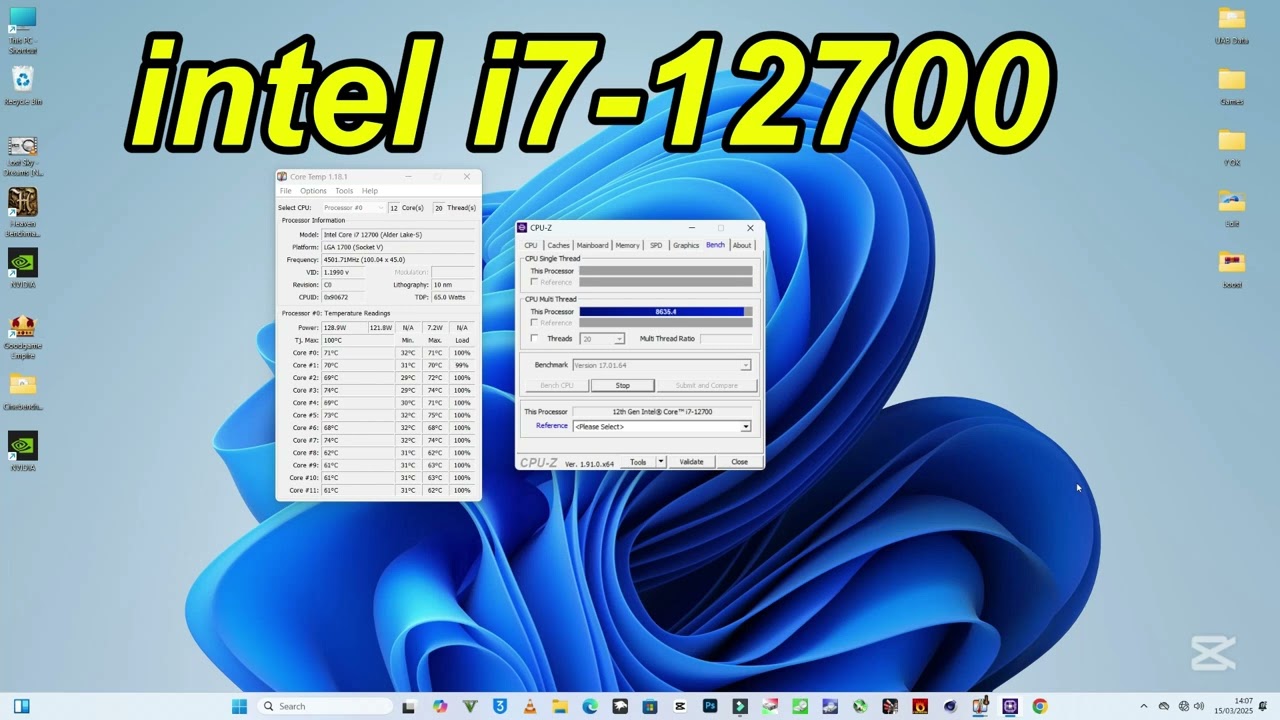Launch Microsoft Edge from the taskbar
Screen dimensions: 1280x720
tap(590, 706)
